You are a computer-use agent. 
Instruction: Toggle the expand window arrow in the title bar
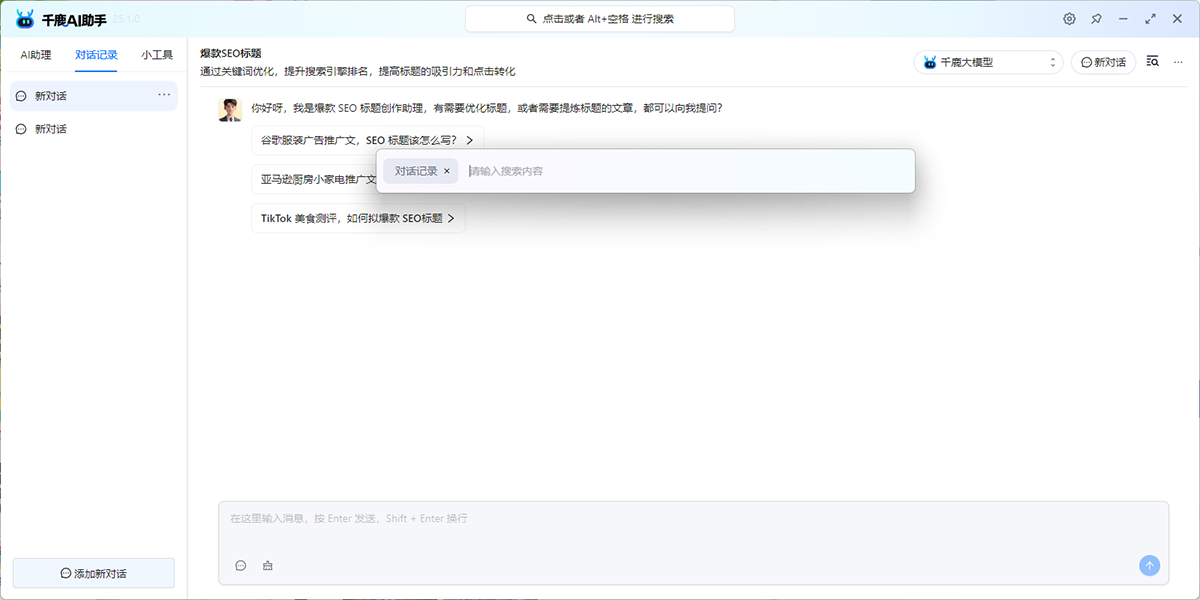coord(1150,18)
